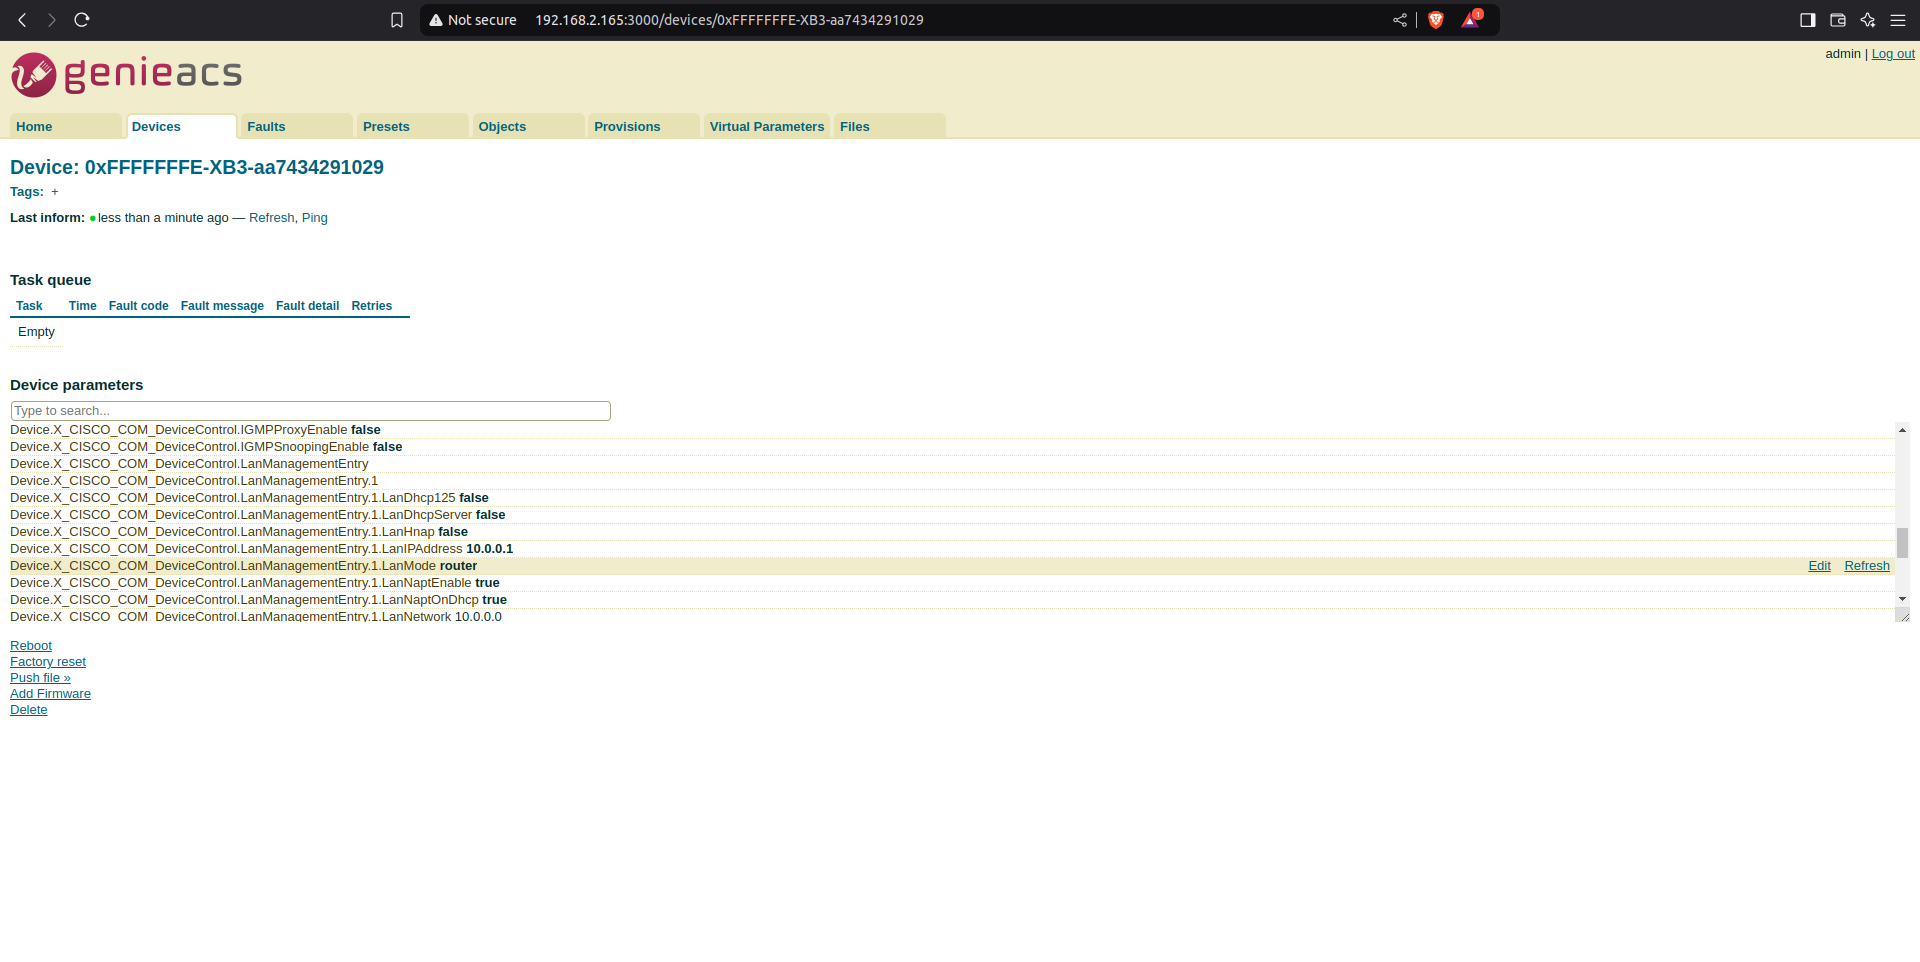Open the browser share icon
1920x962 pixels.
(1399, 20)
